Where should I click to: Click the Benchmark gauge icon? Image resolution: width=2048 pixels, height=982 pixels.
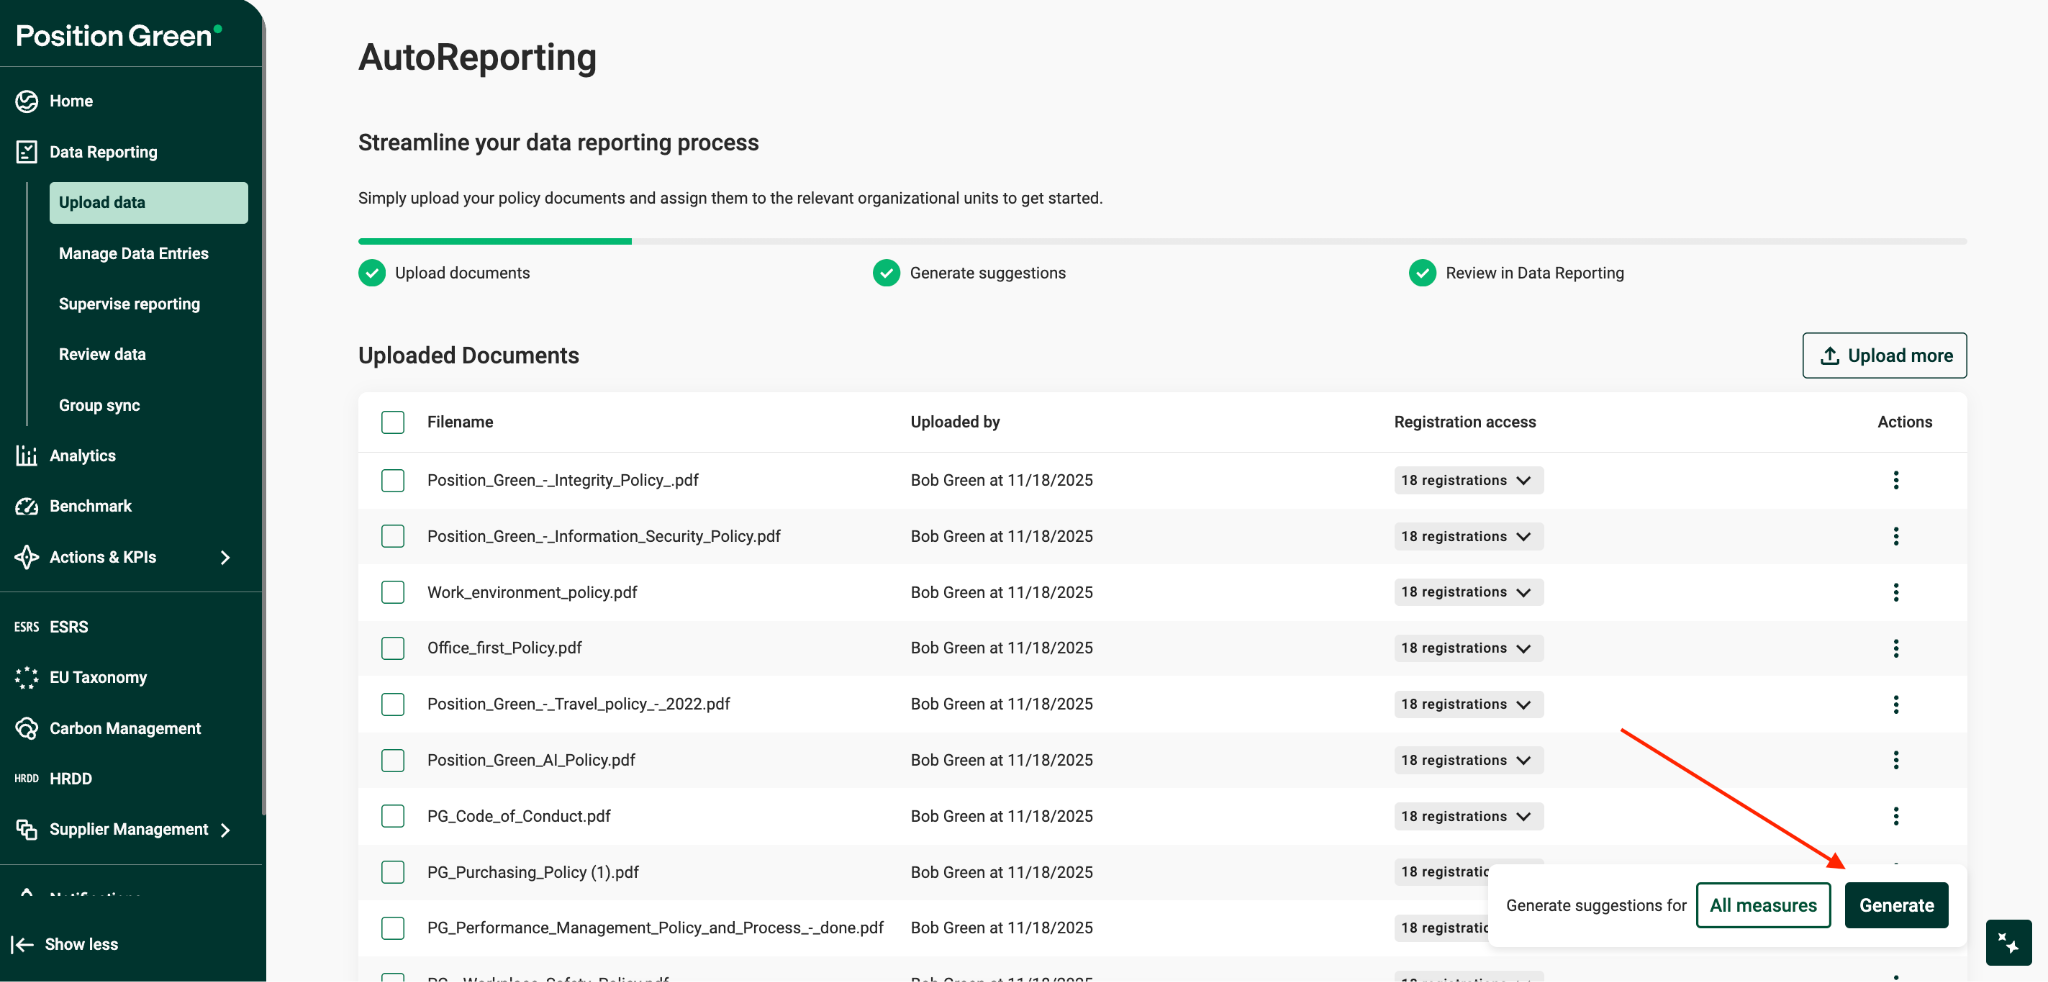point(27,506)
